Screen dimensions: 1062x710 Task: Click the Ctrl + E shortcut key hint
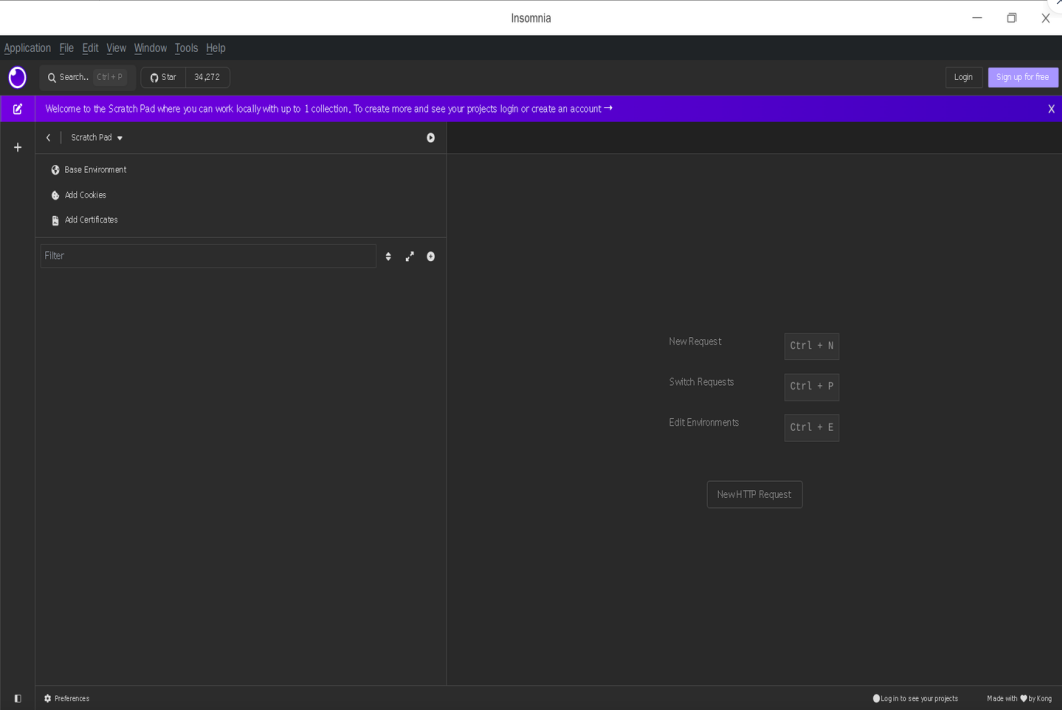(x=811, y=427)
